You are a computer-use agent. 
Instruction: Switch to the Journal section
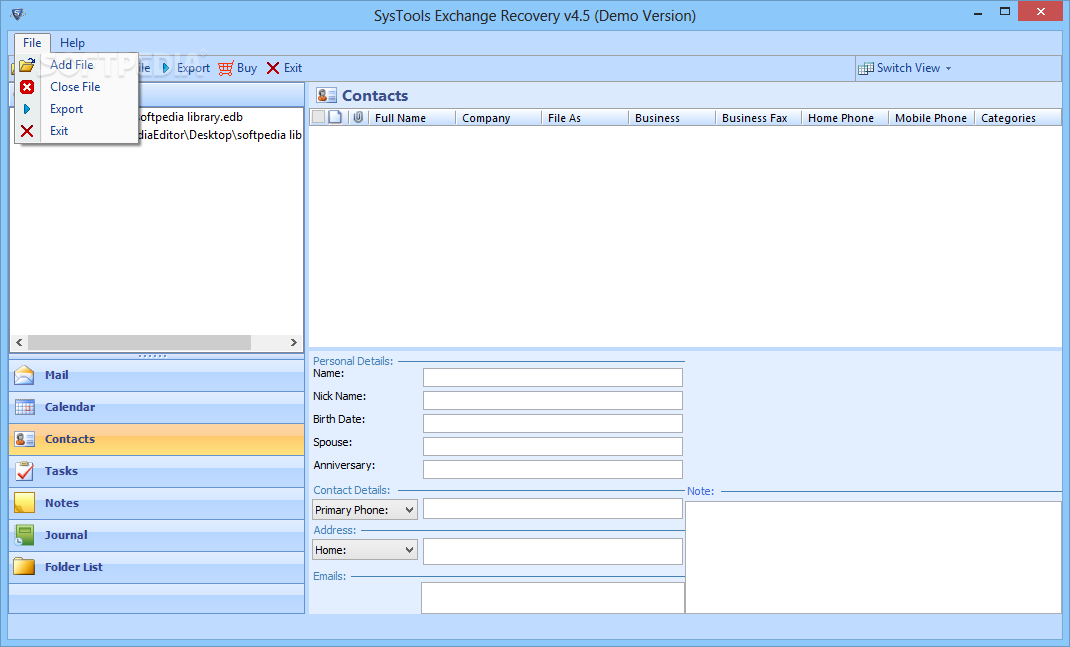(x=156, y=536)
